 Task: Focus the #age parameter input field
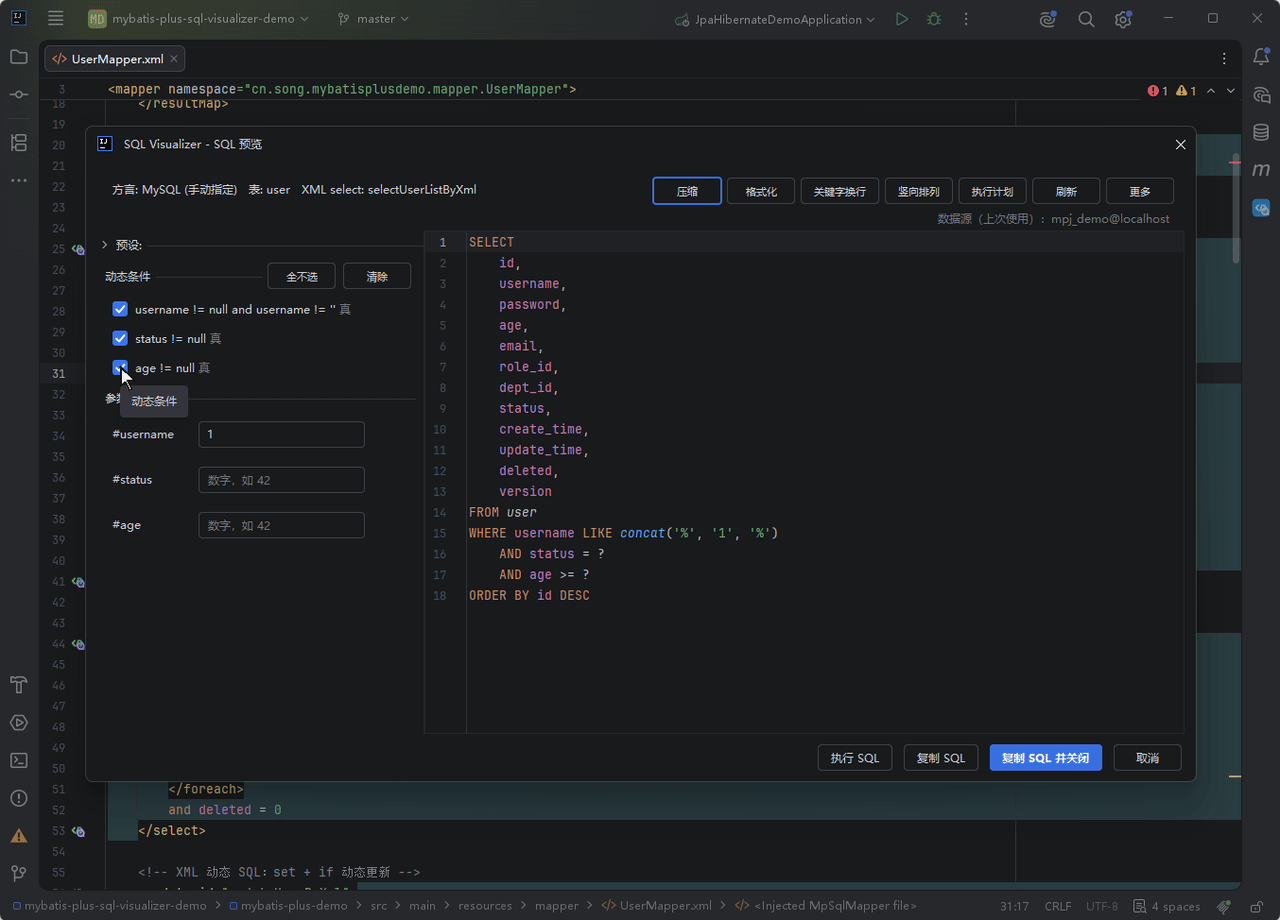pyautogui.click(x=281, y=525)
